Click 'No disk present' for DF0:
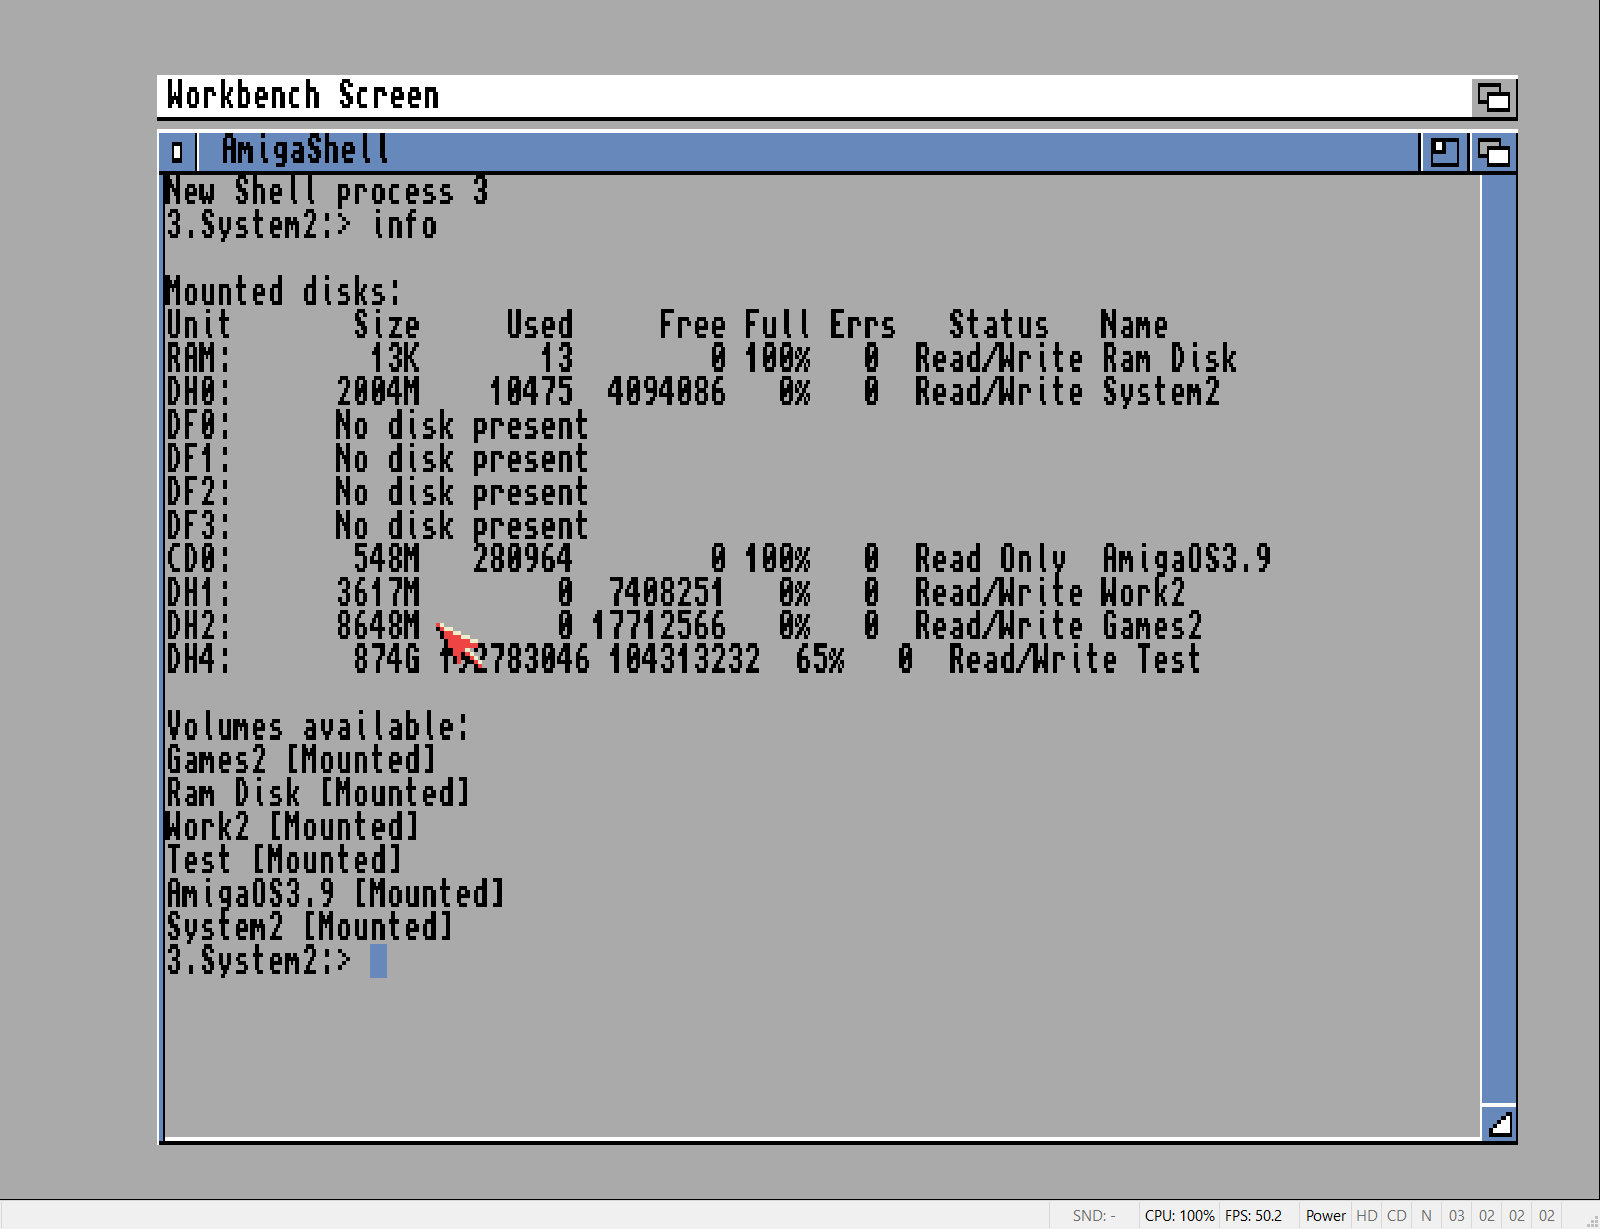 pyautogui.click(x=462, y=426)
